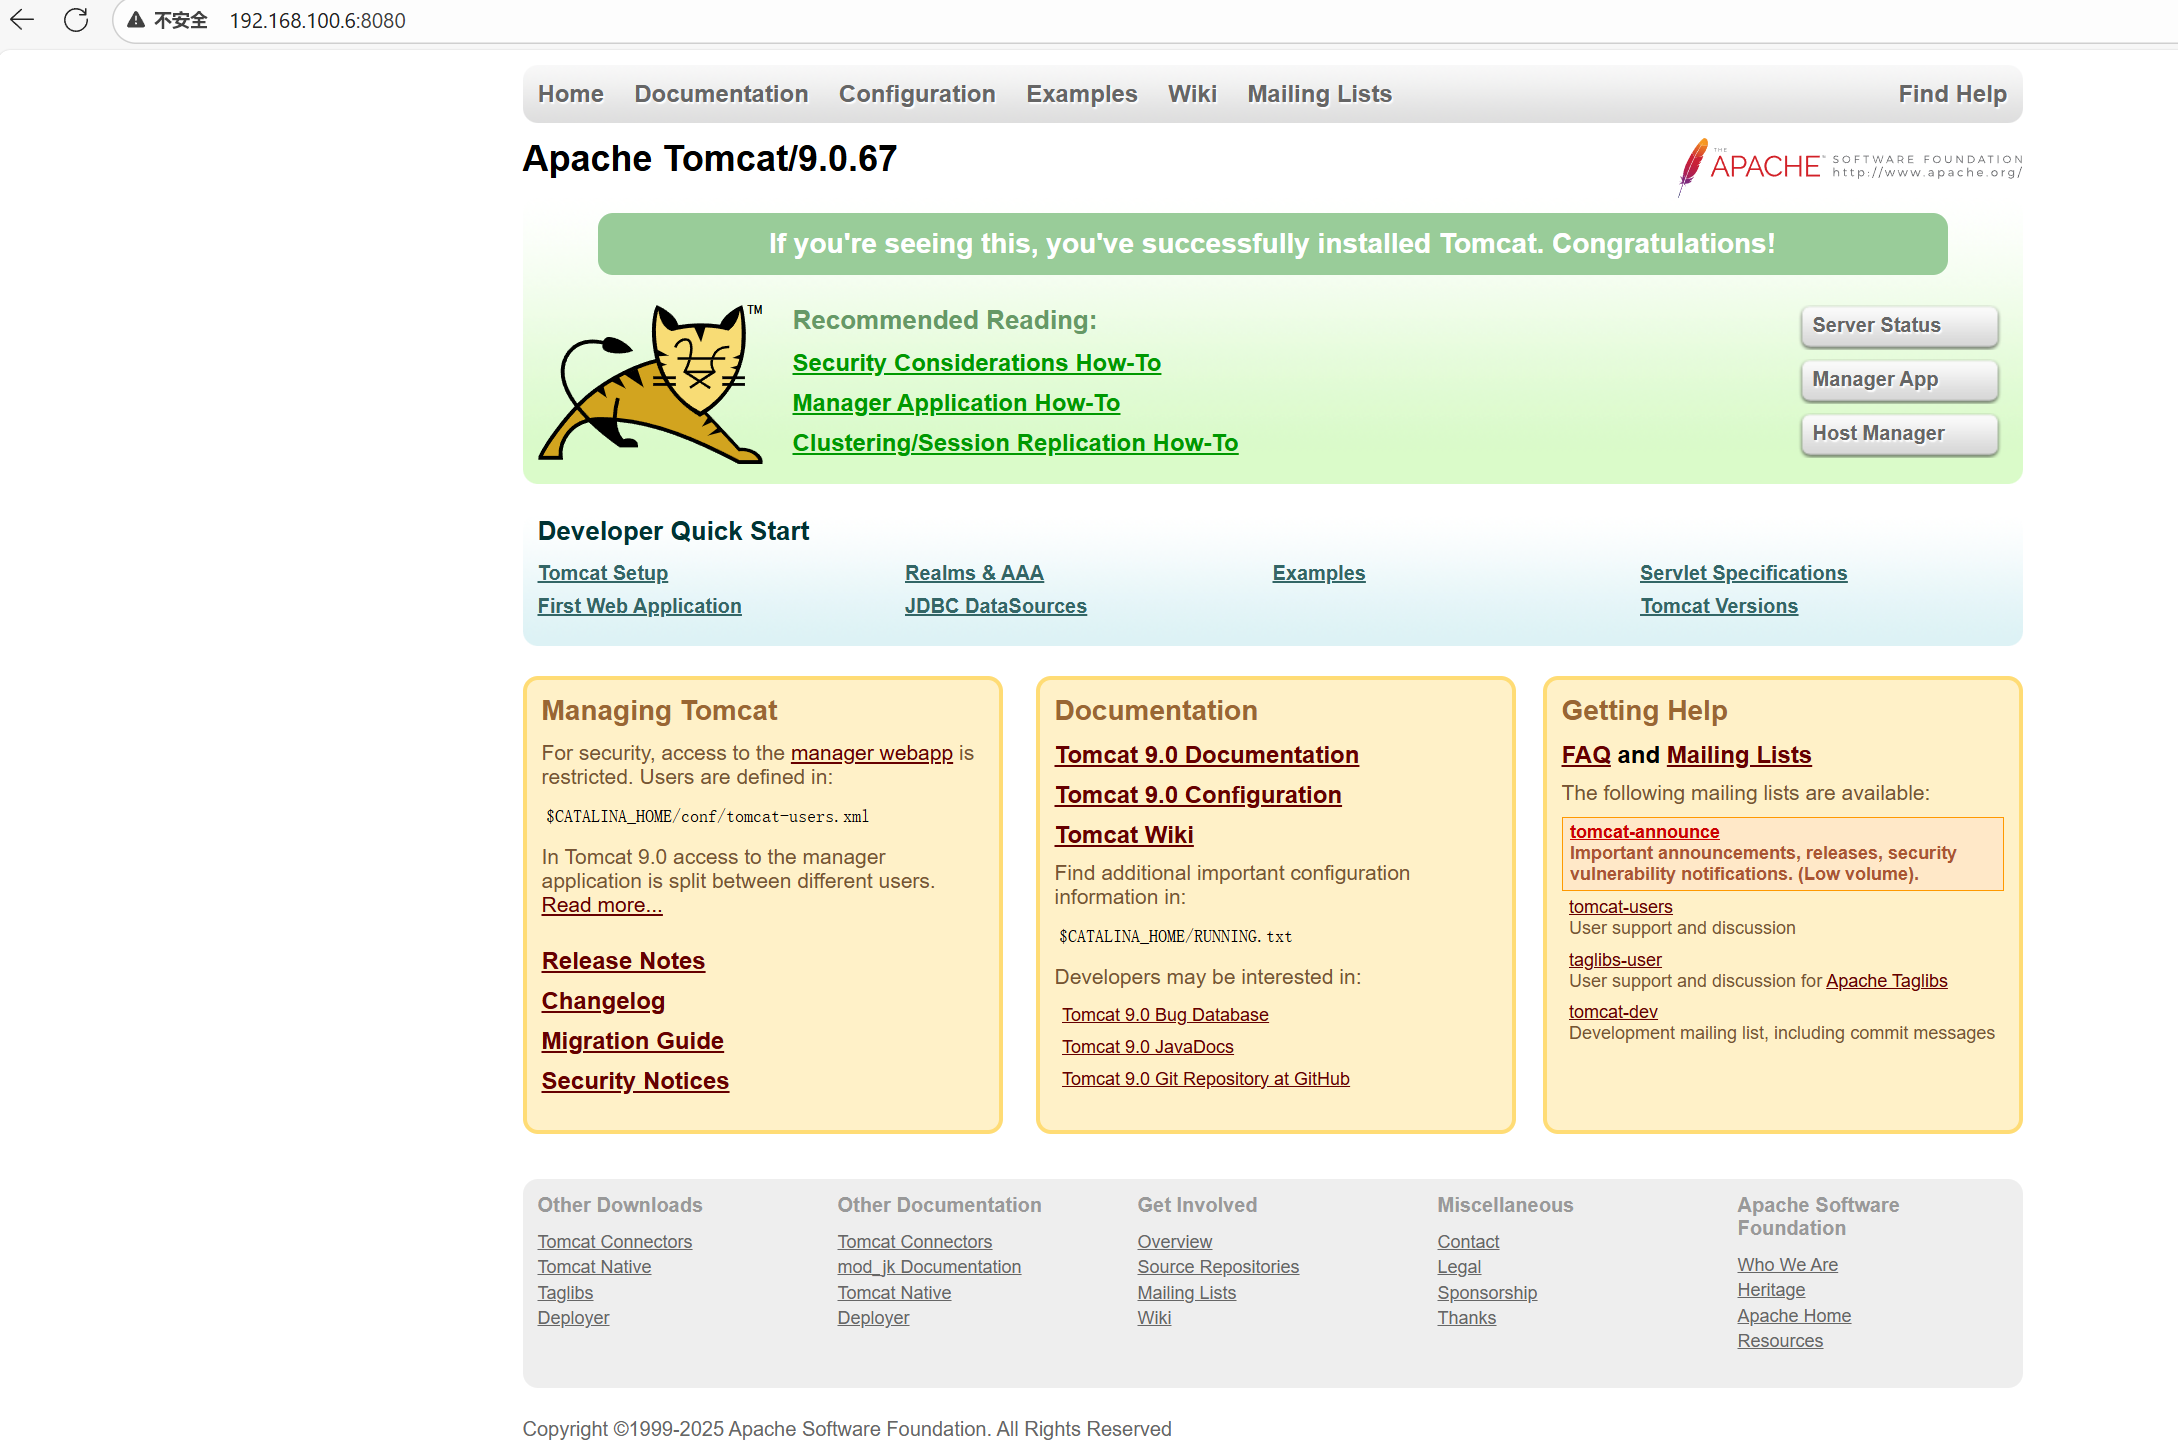Click the page reload icon

click(76, 20)
